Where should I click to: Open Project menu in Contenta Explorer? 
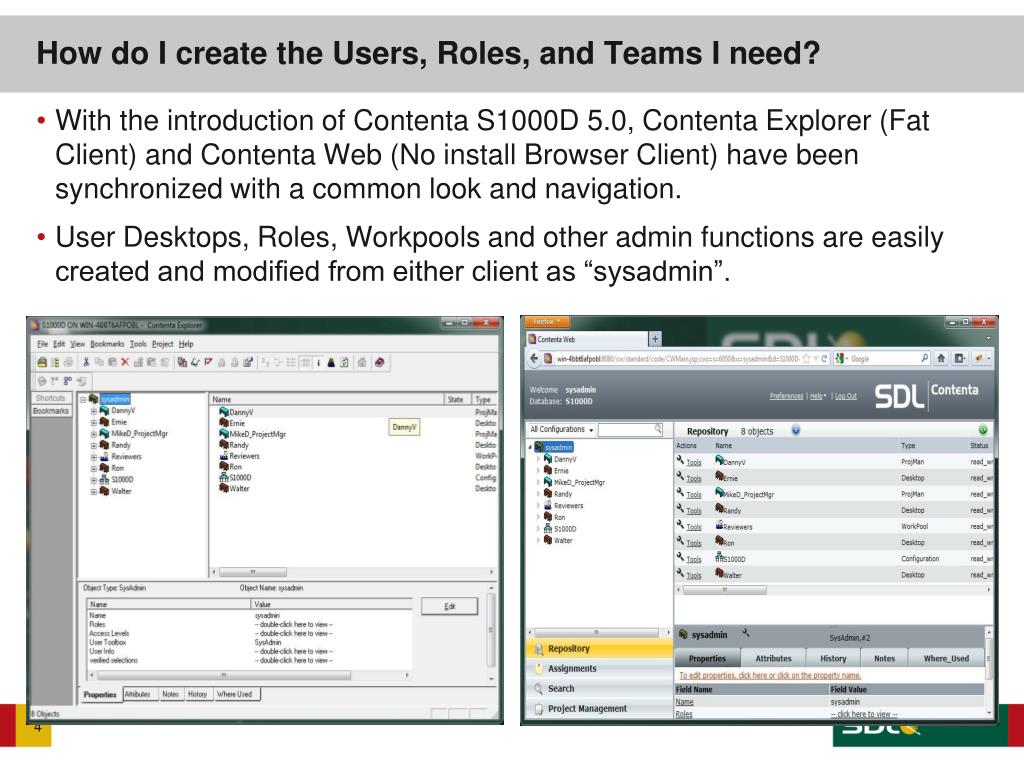(163, 344)
